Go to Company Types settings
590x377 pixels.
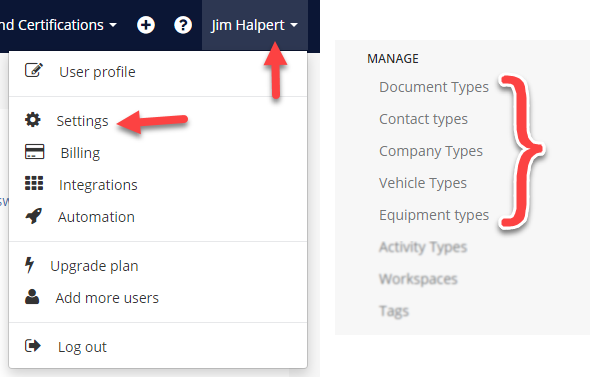[x=431, y=151]
